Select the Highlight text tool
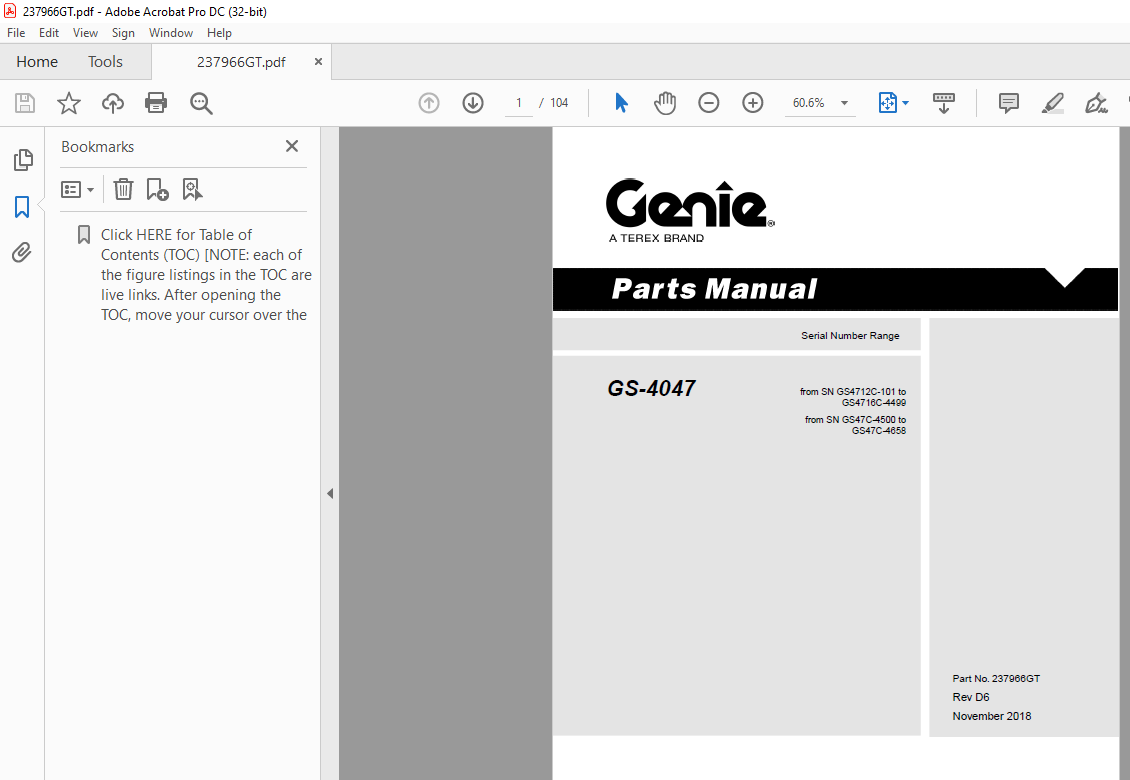 point(1052,103)
